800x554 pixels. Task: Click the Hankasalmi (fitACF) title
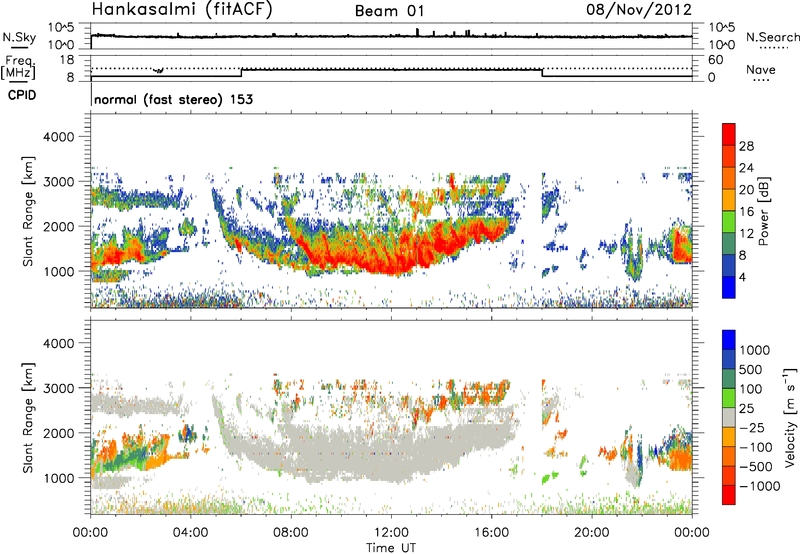pos(182,10)
